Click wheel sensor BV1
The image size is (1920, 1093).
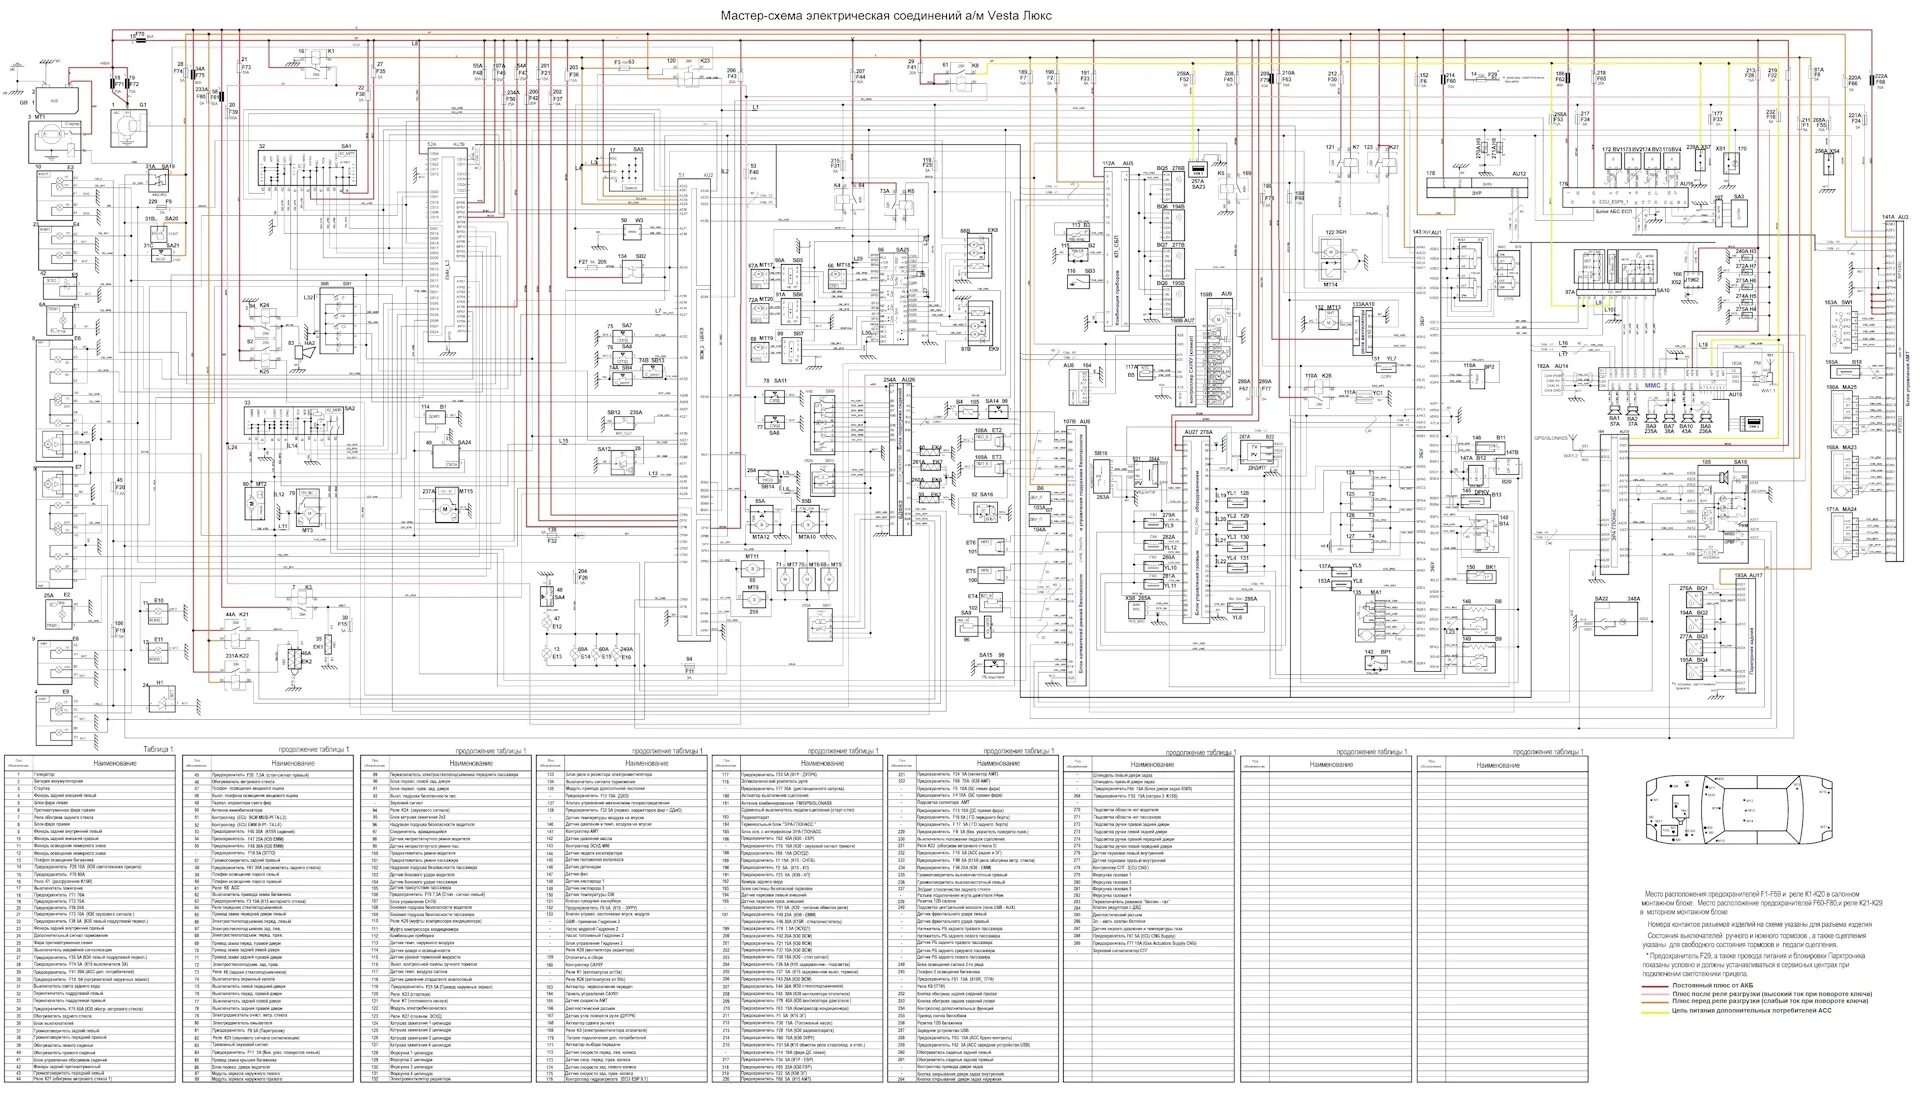pyautogui.click(x=1612, y=160)
